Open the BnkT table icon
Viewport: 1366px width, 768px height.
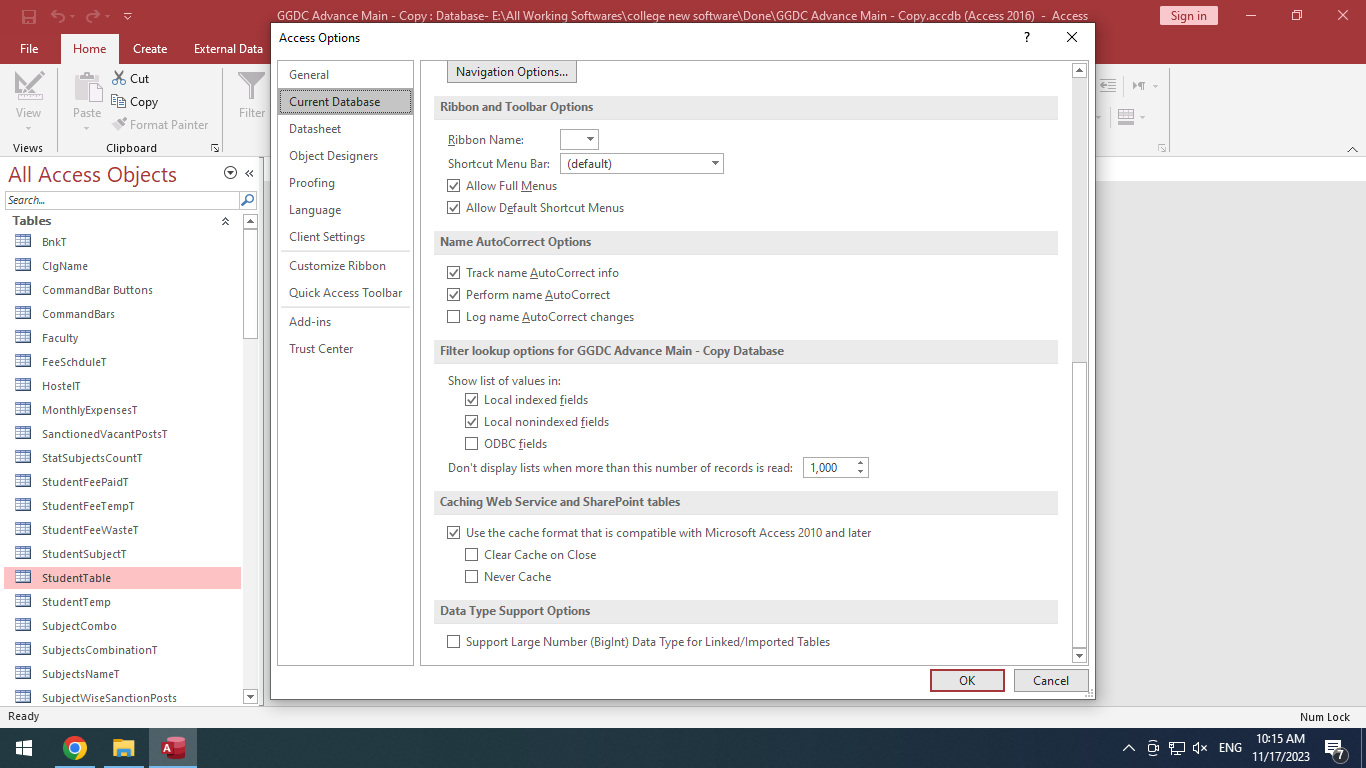click(x=23, y=241)
